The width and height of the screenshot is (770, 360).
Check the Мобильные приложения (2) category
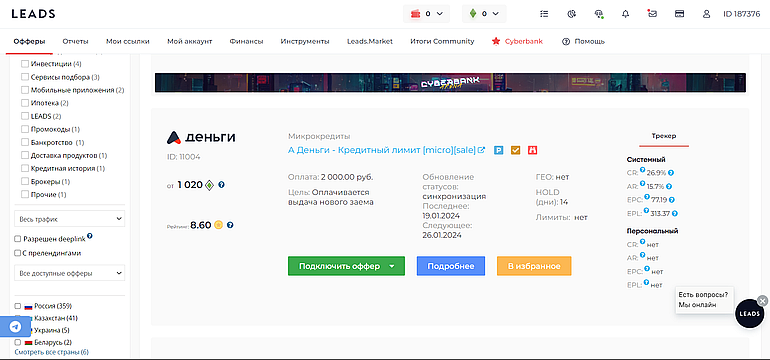click(25, 90)
